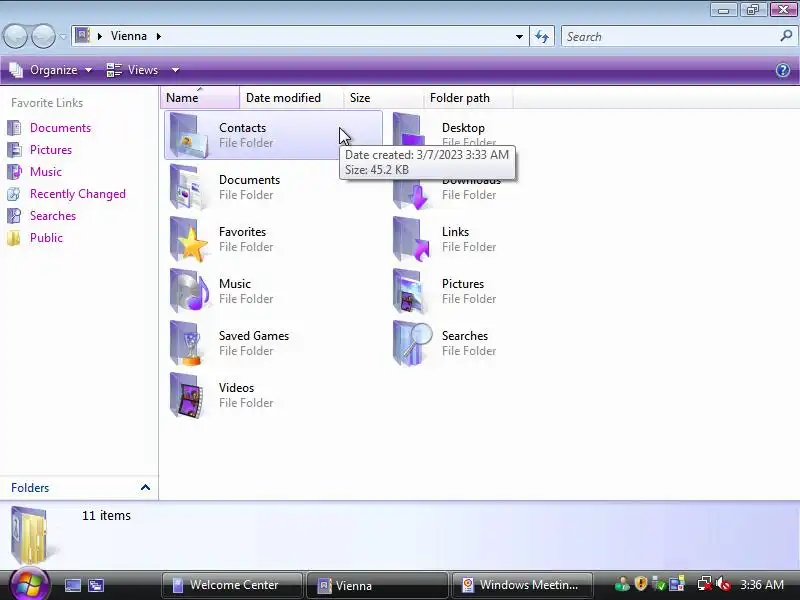Select the Saved Games folder name text
The width and height of the screenshot is (800, 600).
(x=254, y=336)
